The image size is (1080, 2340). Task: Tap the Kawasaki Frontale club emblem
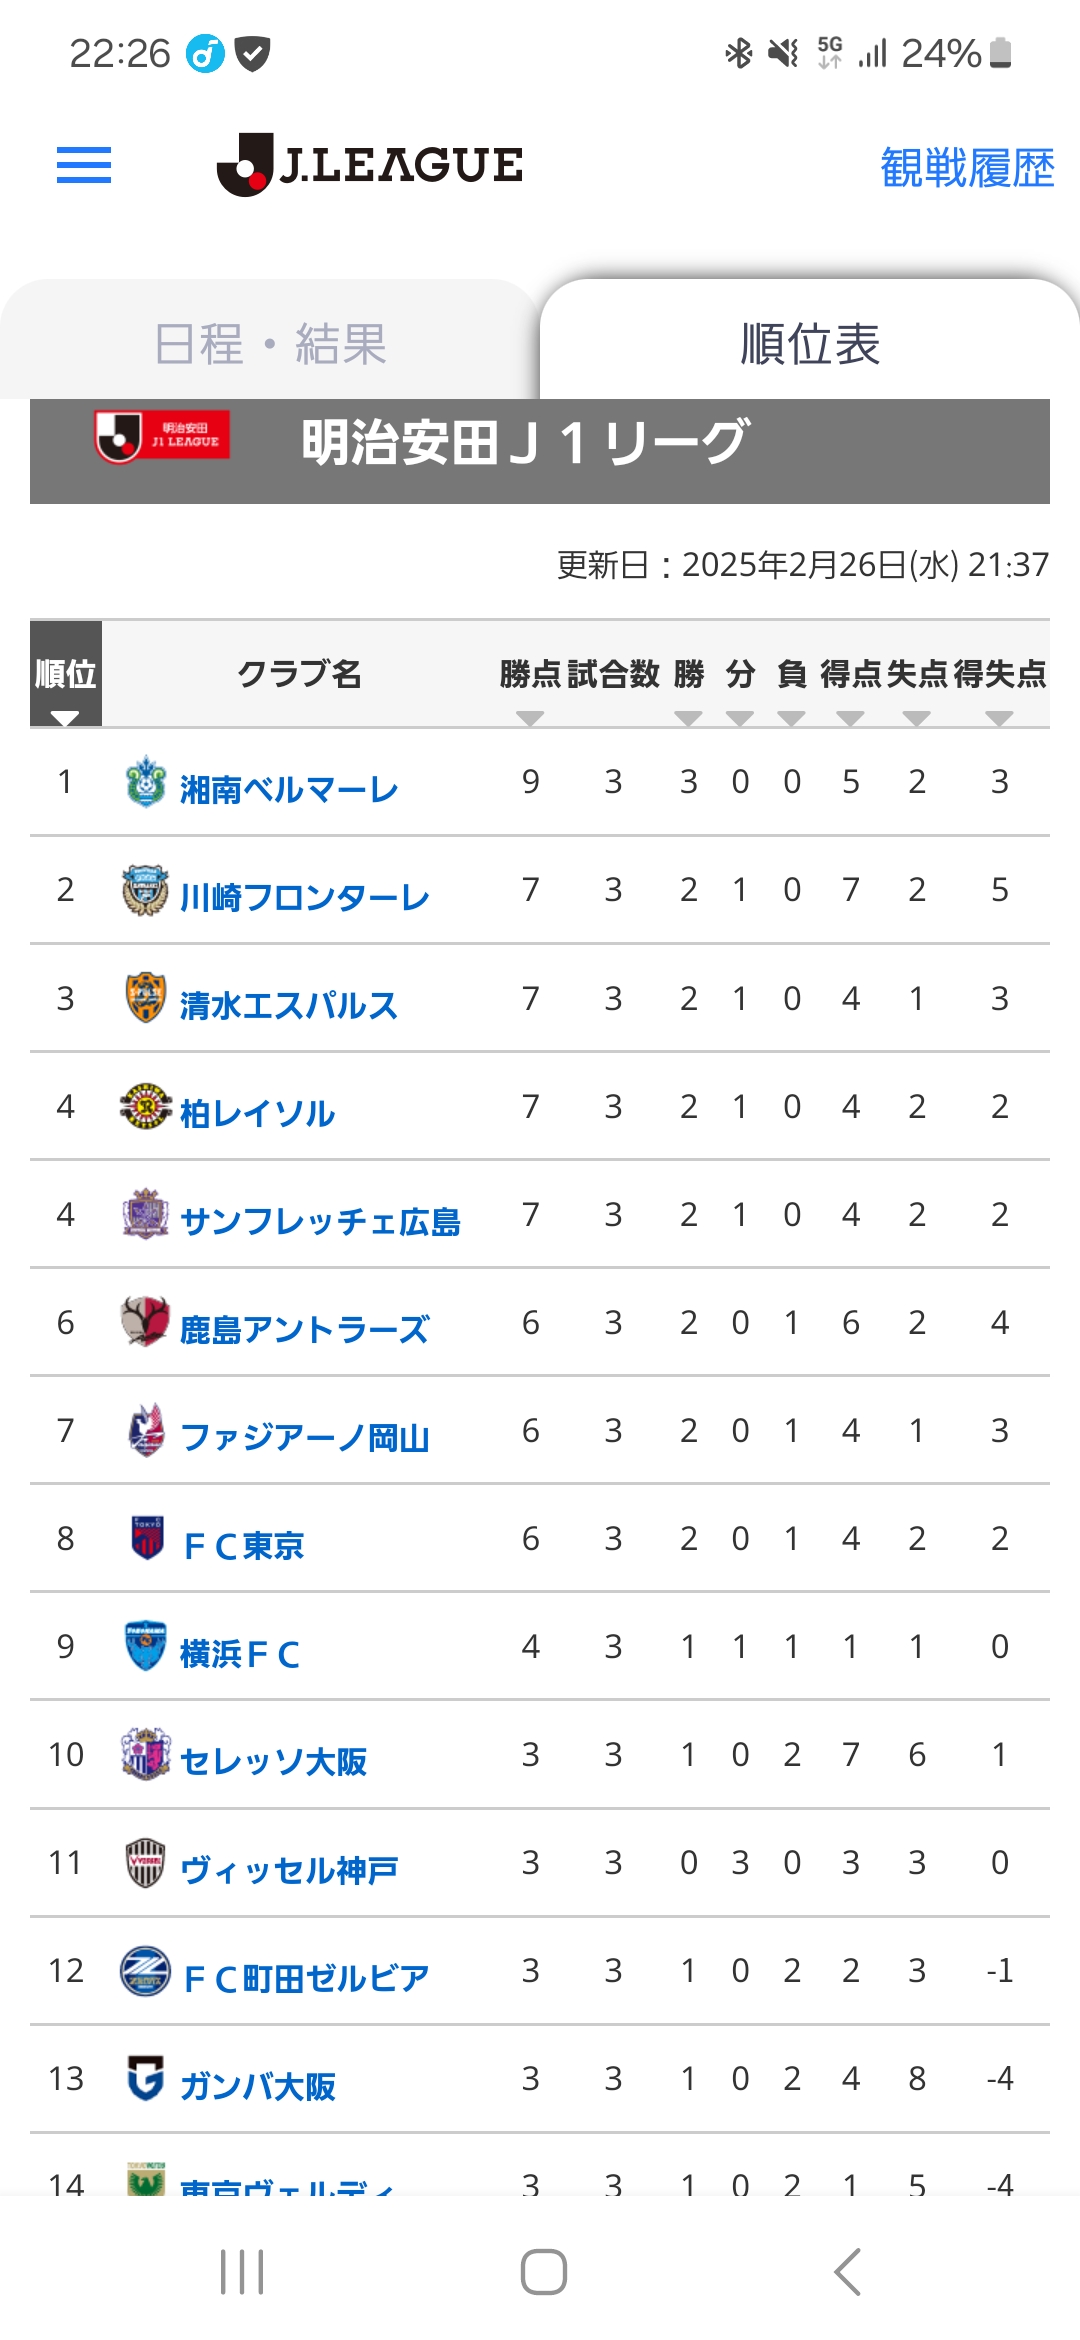click(146, 891)
